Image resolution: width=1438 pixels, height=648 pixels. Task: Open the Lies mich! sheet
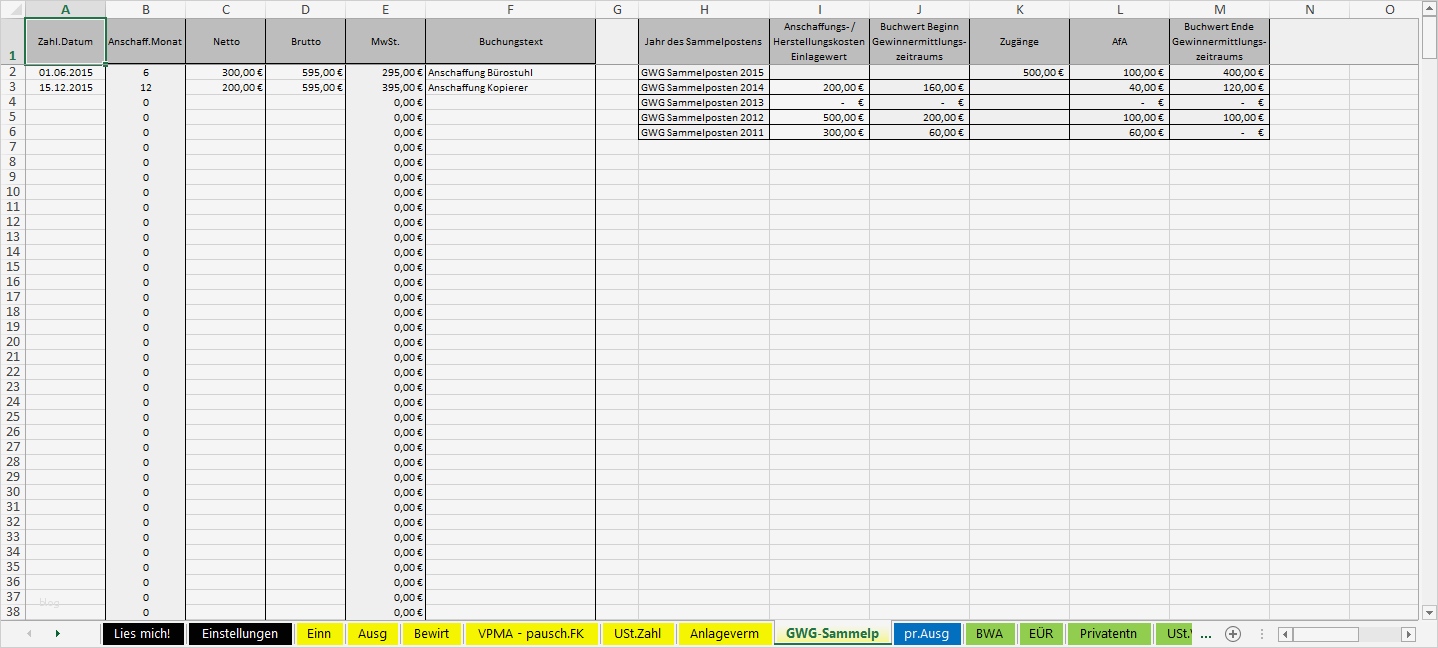tap(143, 632)
